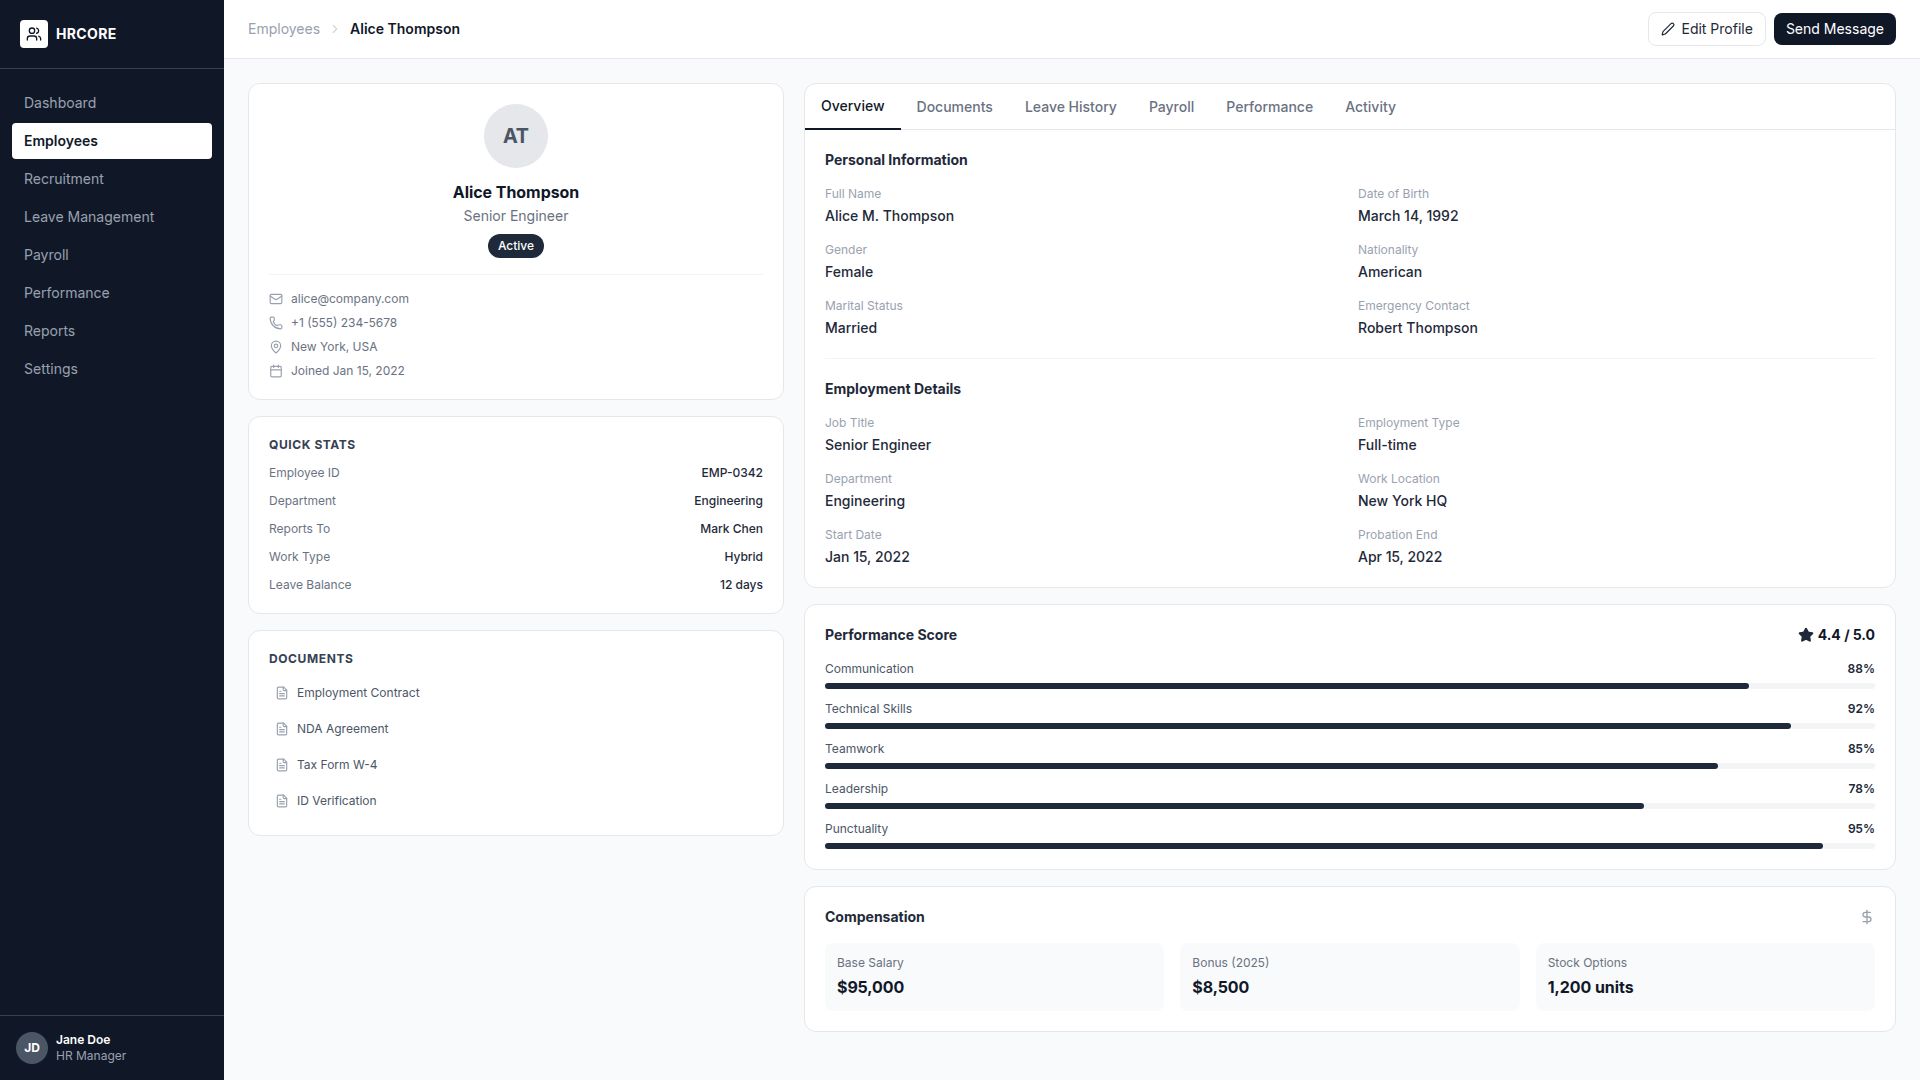Screen dimensions: 1920x1080
Task: Click the star icon next to 4.4 / 5.0
Action: [x=1806, y=635]
